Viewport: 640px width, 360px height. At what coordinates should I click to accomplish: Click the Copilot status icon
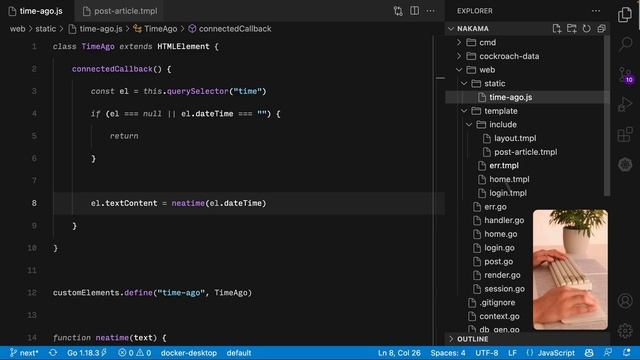[x=589, y=353]
